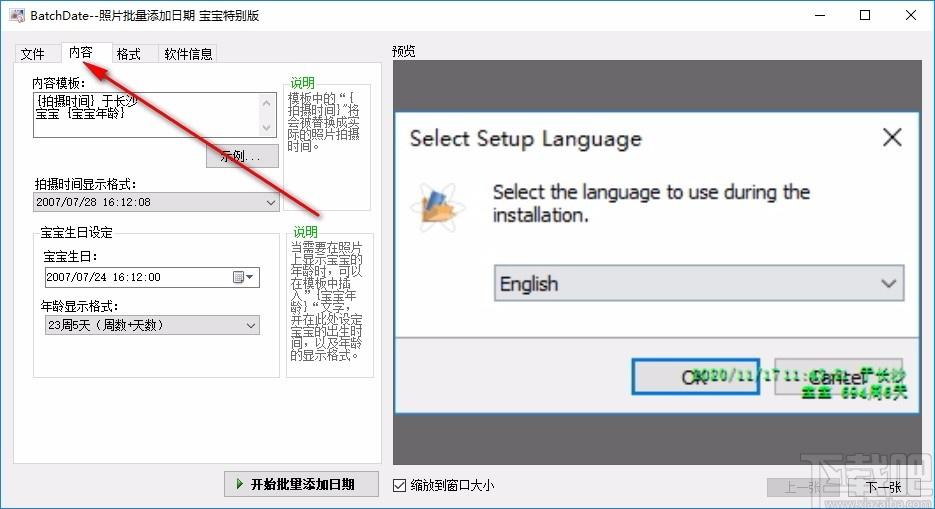The height and width of the screenshot is (509, 935).
Task: Click the BatchDate app icon in title bar
Action: [16, 15]
